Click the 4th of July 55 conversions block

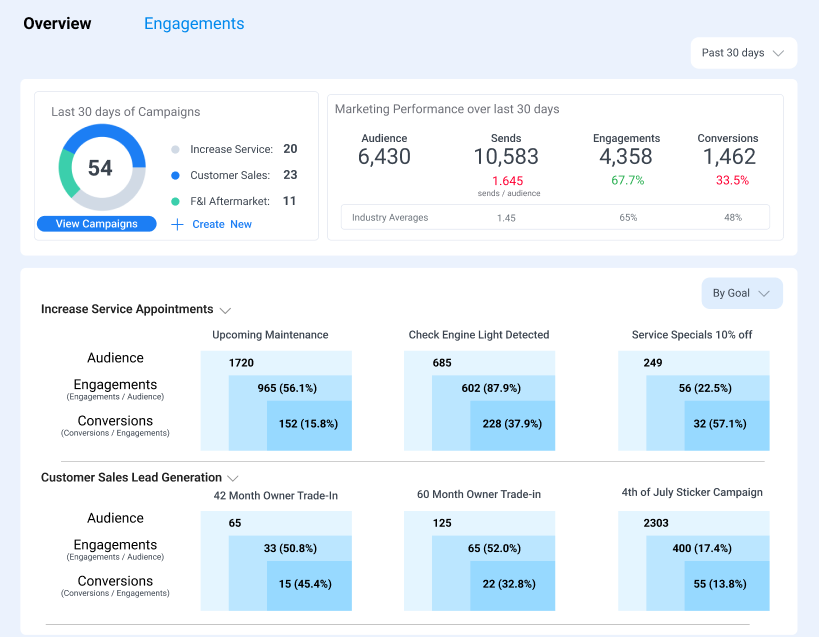[727, 586]
